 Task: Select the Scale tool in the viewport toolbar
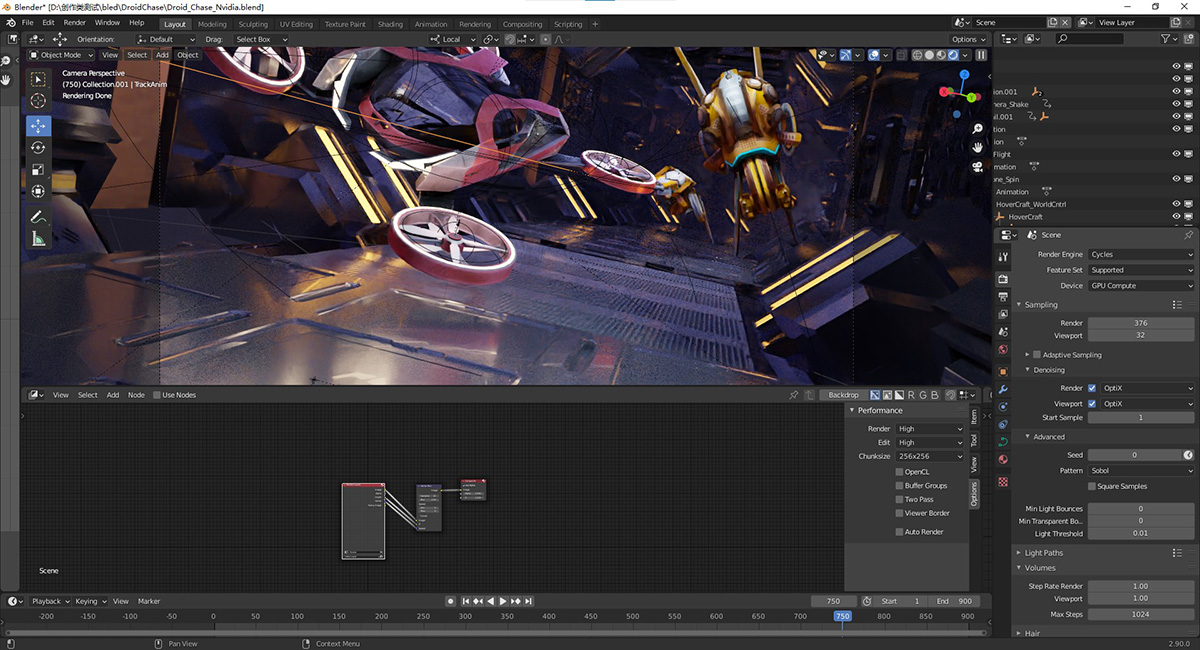click(x=38, y=170)
